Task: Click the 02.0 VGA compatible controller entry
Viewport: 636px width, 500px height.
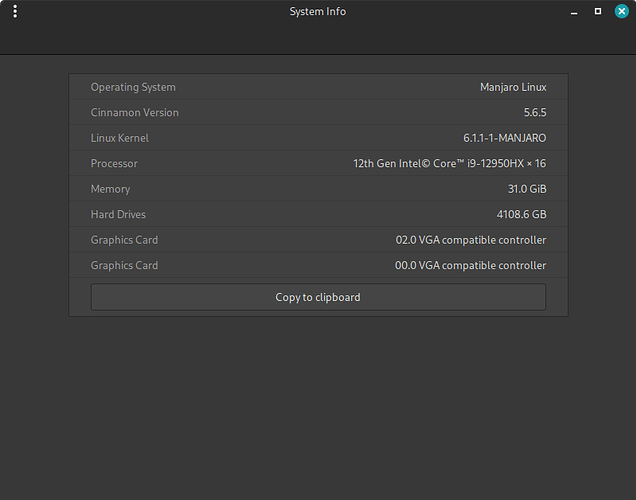Action: (x=471, y=240)
